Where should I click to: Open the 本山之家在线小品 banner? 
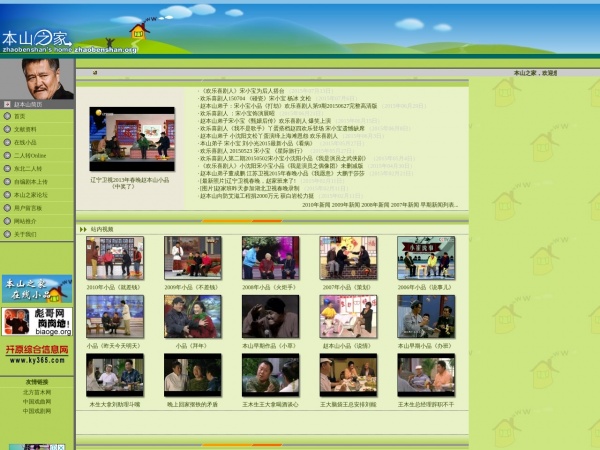[37, 289]
